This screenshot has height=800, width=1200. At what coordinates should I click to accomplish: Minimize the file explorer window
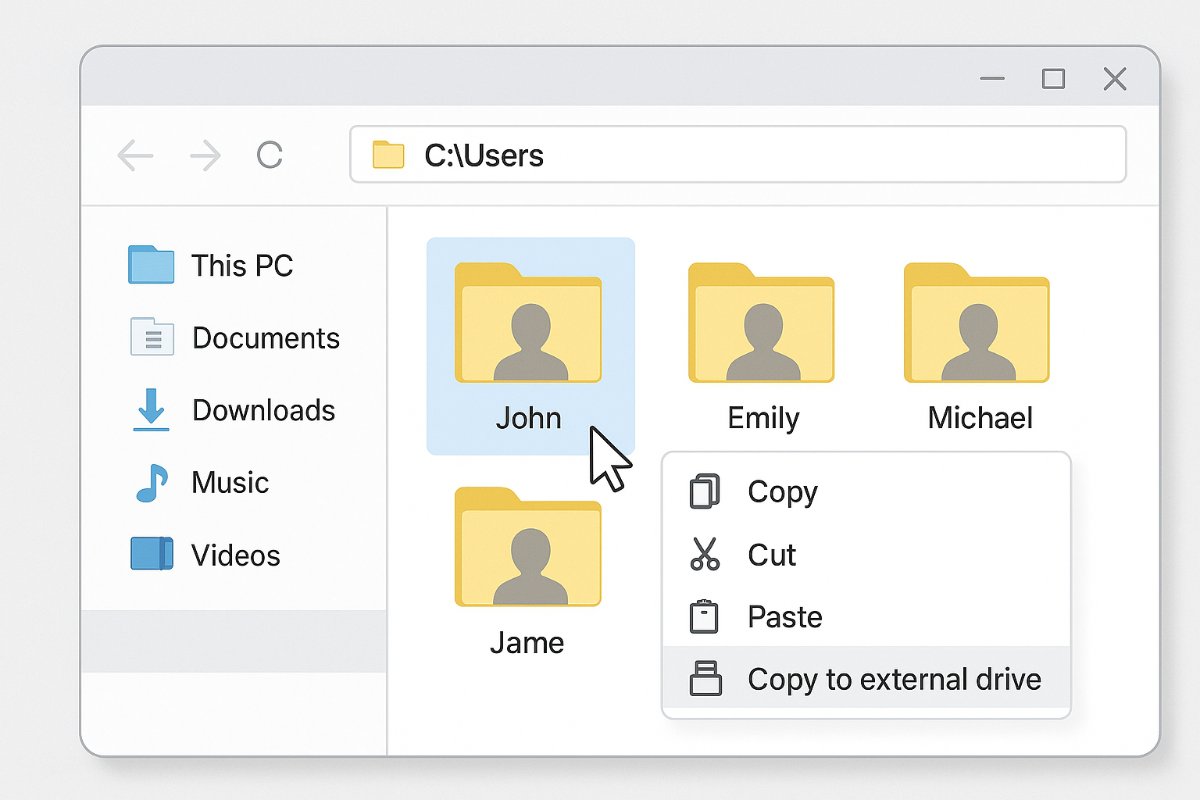tap(992, 79)
